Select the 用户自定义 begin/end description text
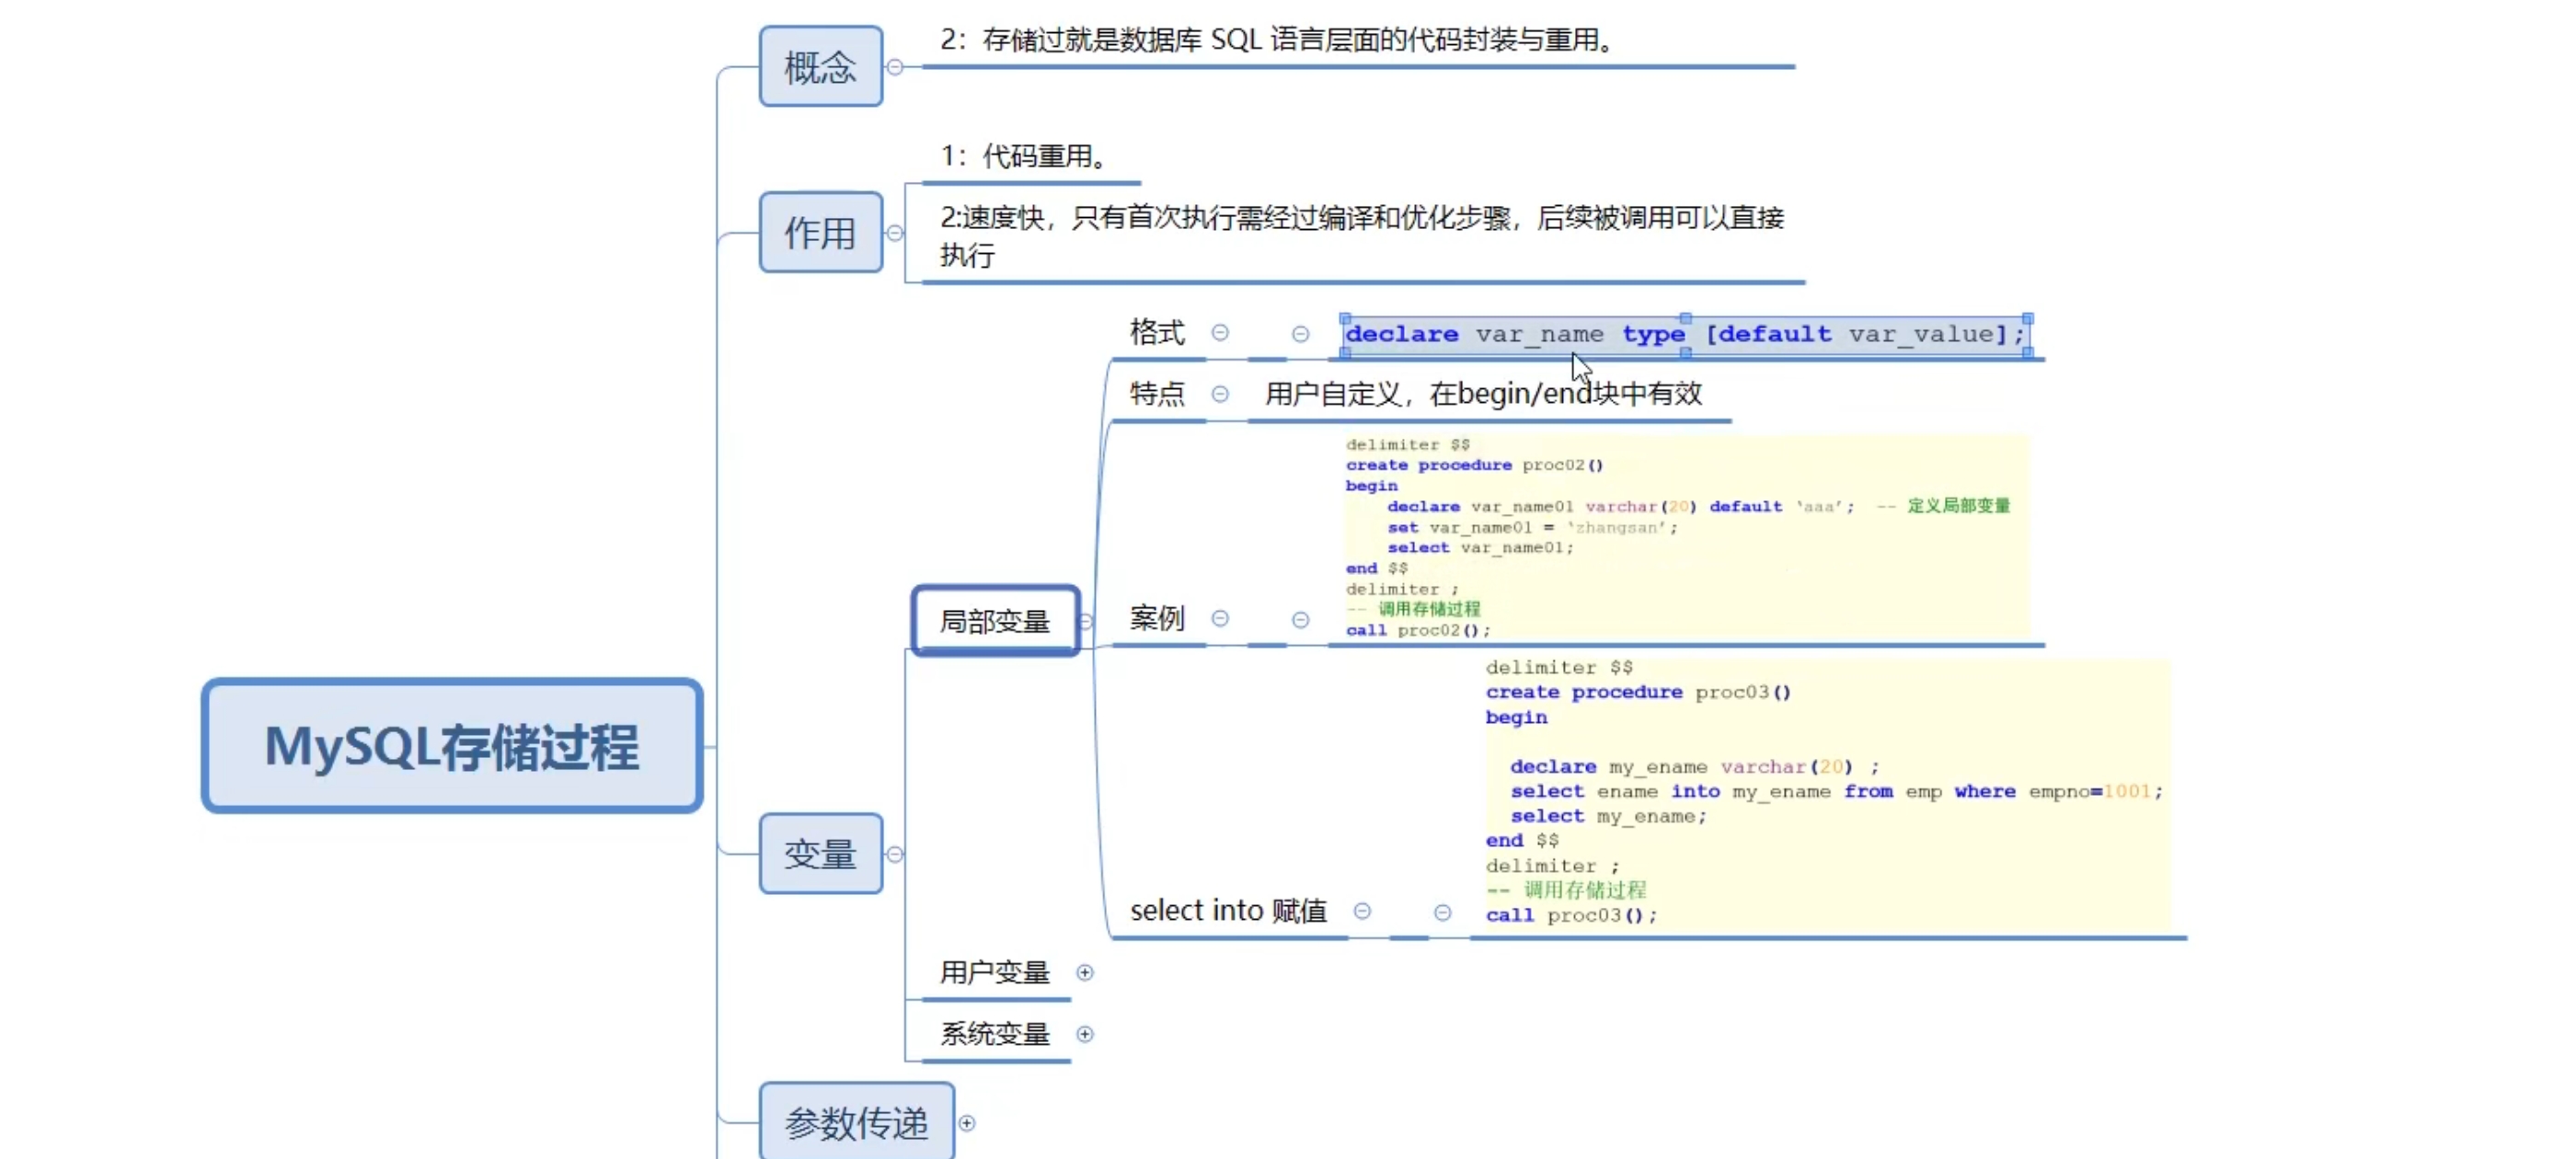2576x1159 pixels. 1482,394
